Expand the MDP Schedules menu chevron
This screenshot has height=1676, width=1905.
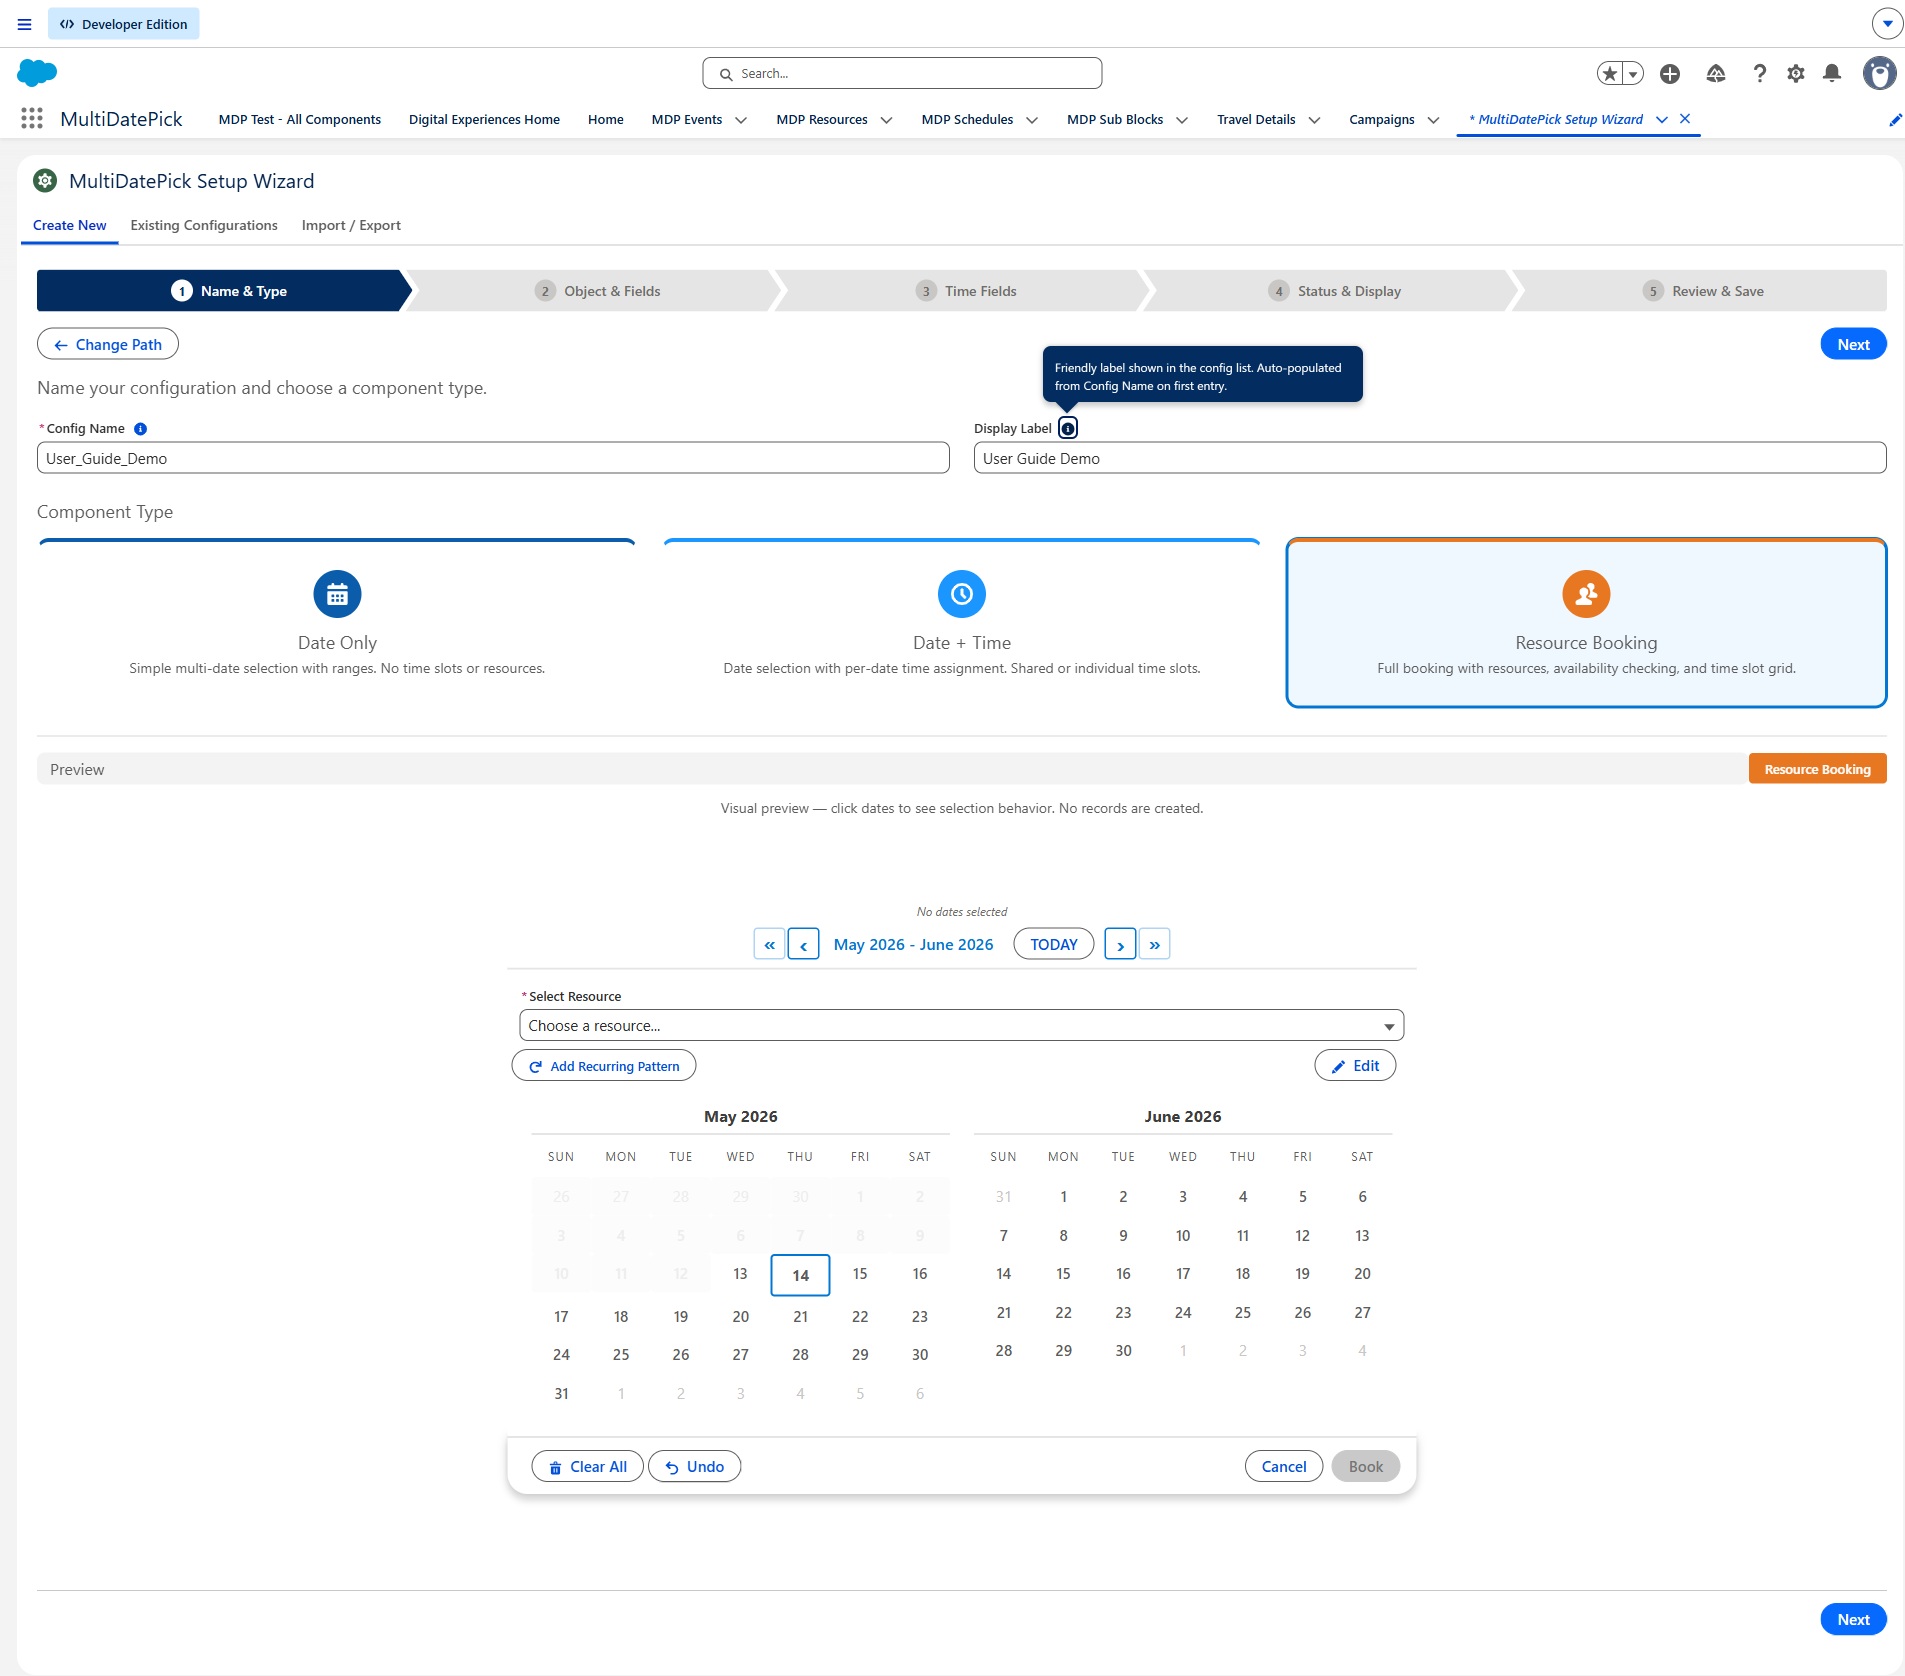click(1032, 120)
